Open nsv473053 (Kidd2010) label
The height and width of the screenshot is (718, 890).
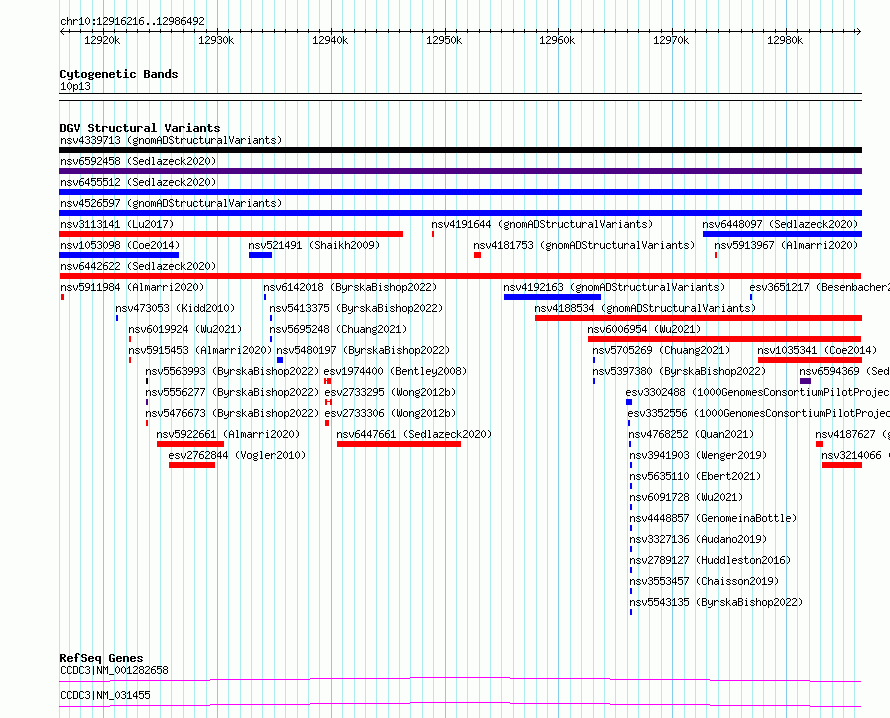(175, 308)
